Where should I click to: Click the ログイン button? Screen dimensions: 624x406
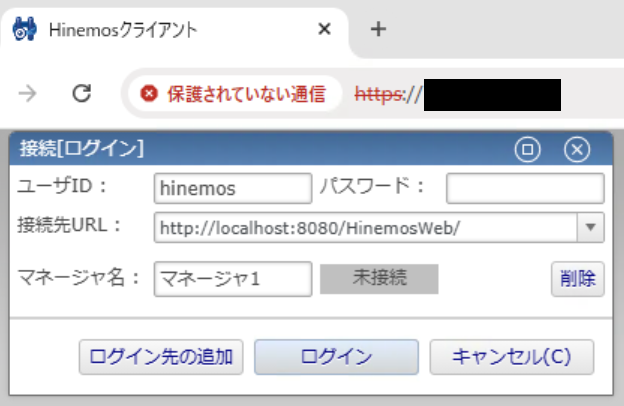click(x=337, y=357)
